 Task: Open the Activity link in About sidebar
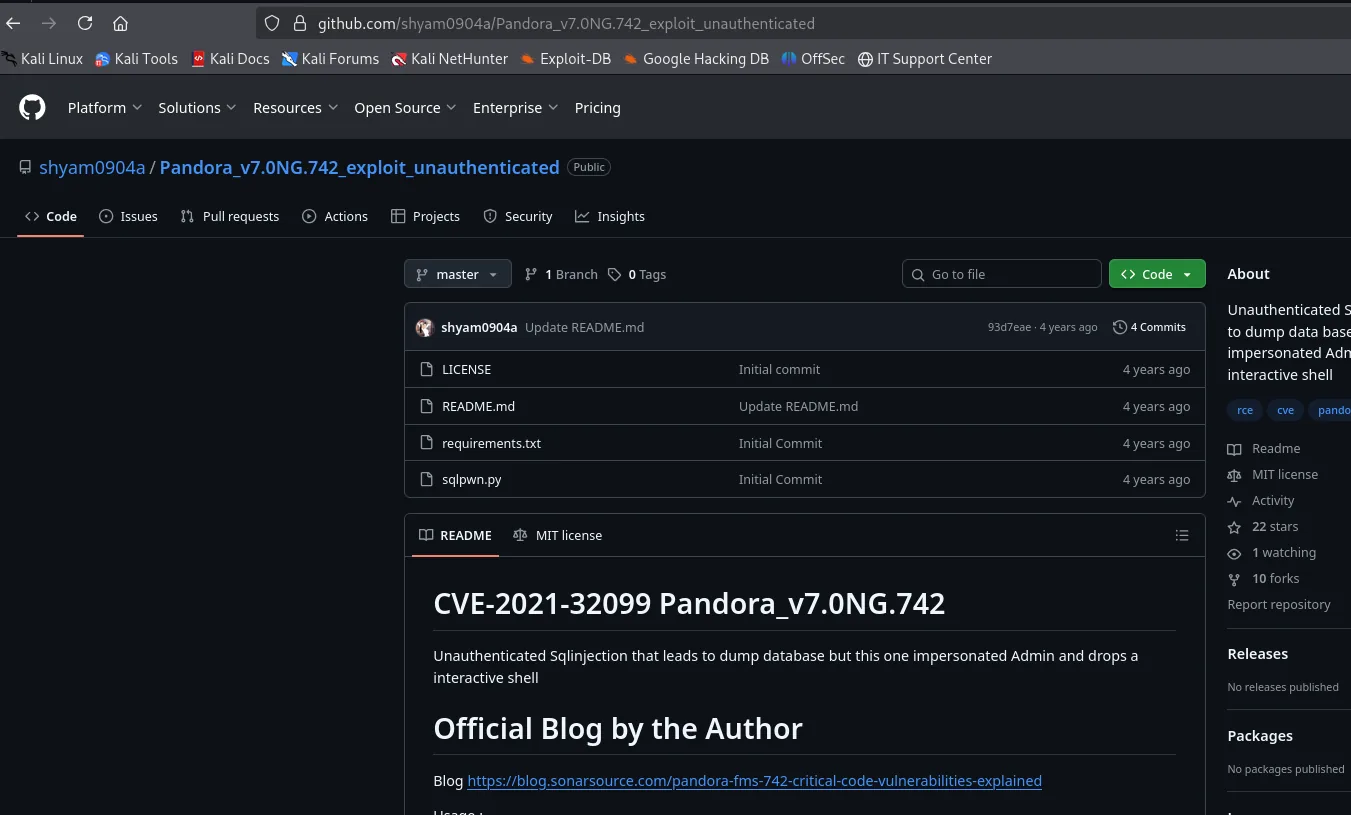click(1262, 500)
